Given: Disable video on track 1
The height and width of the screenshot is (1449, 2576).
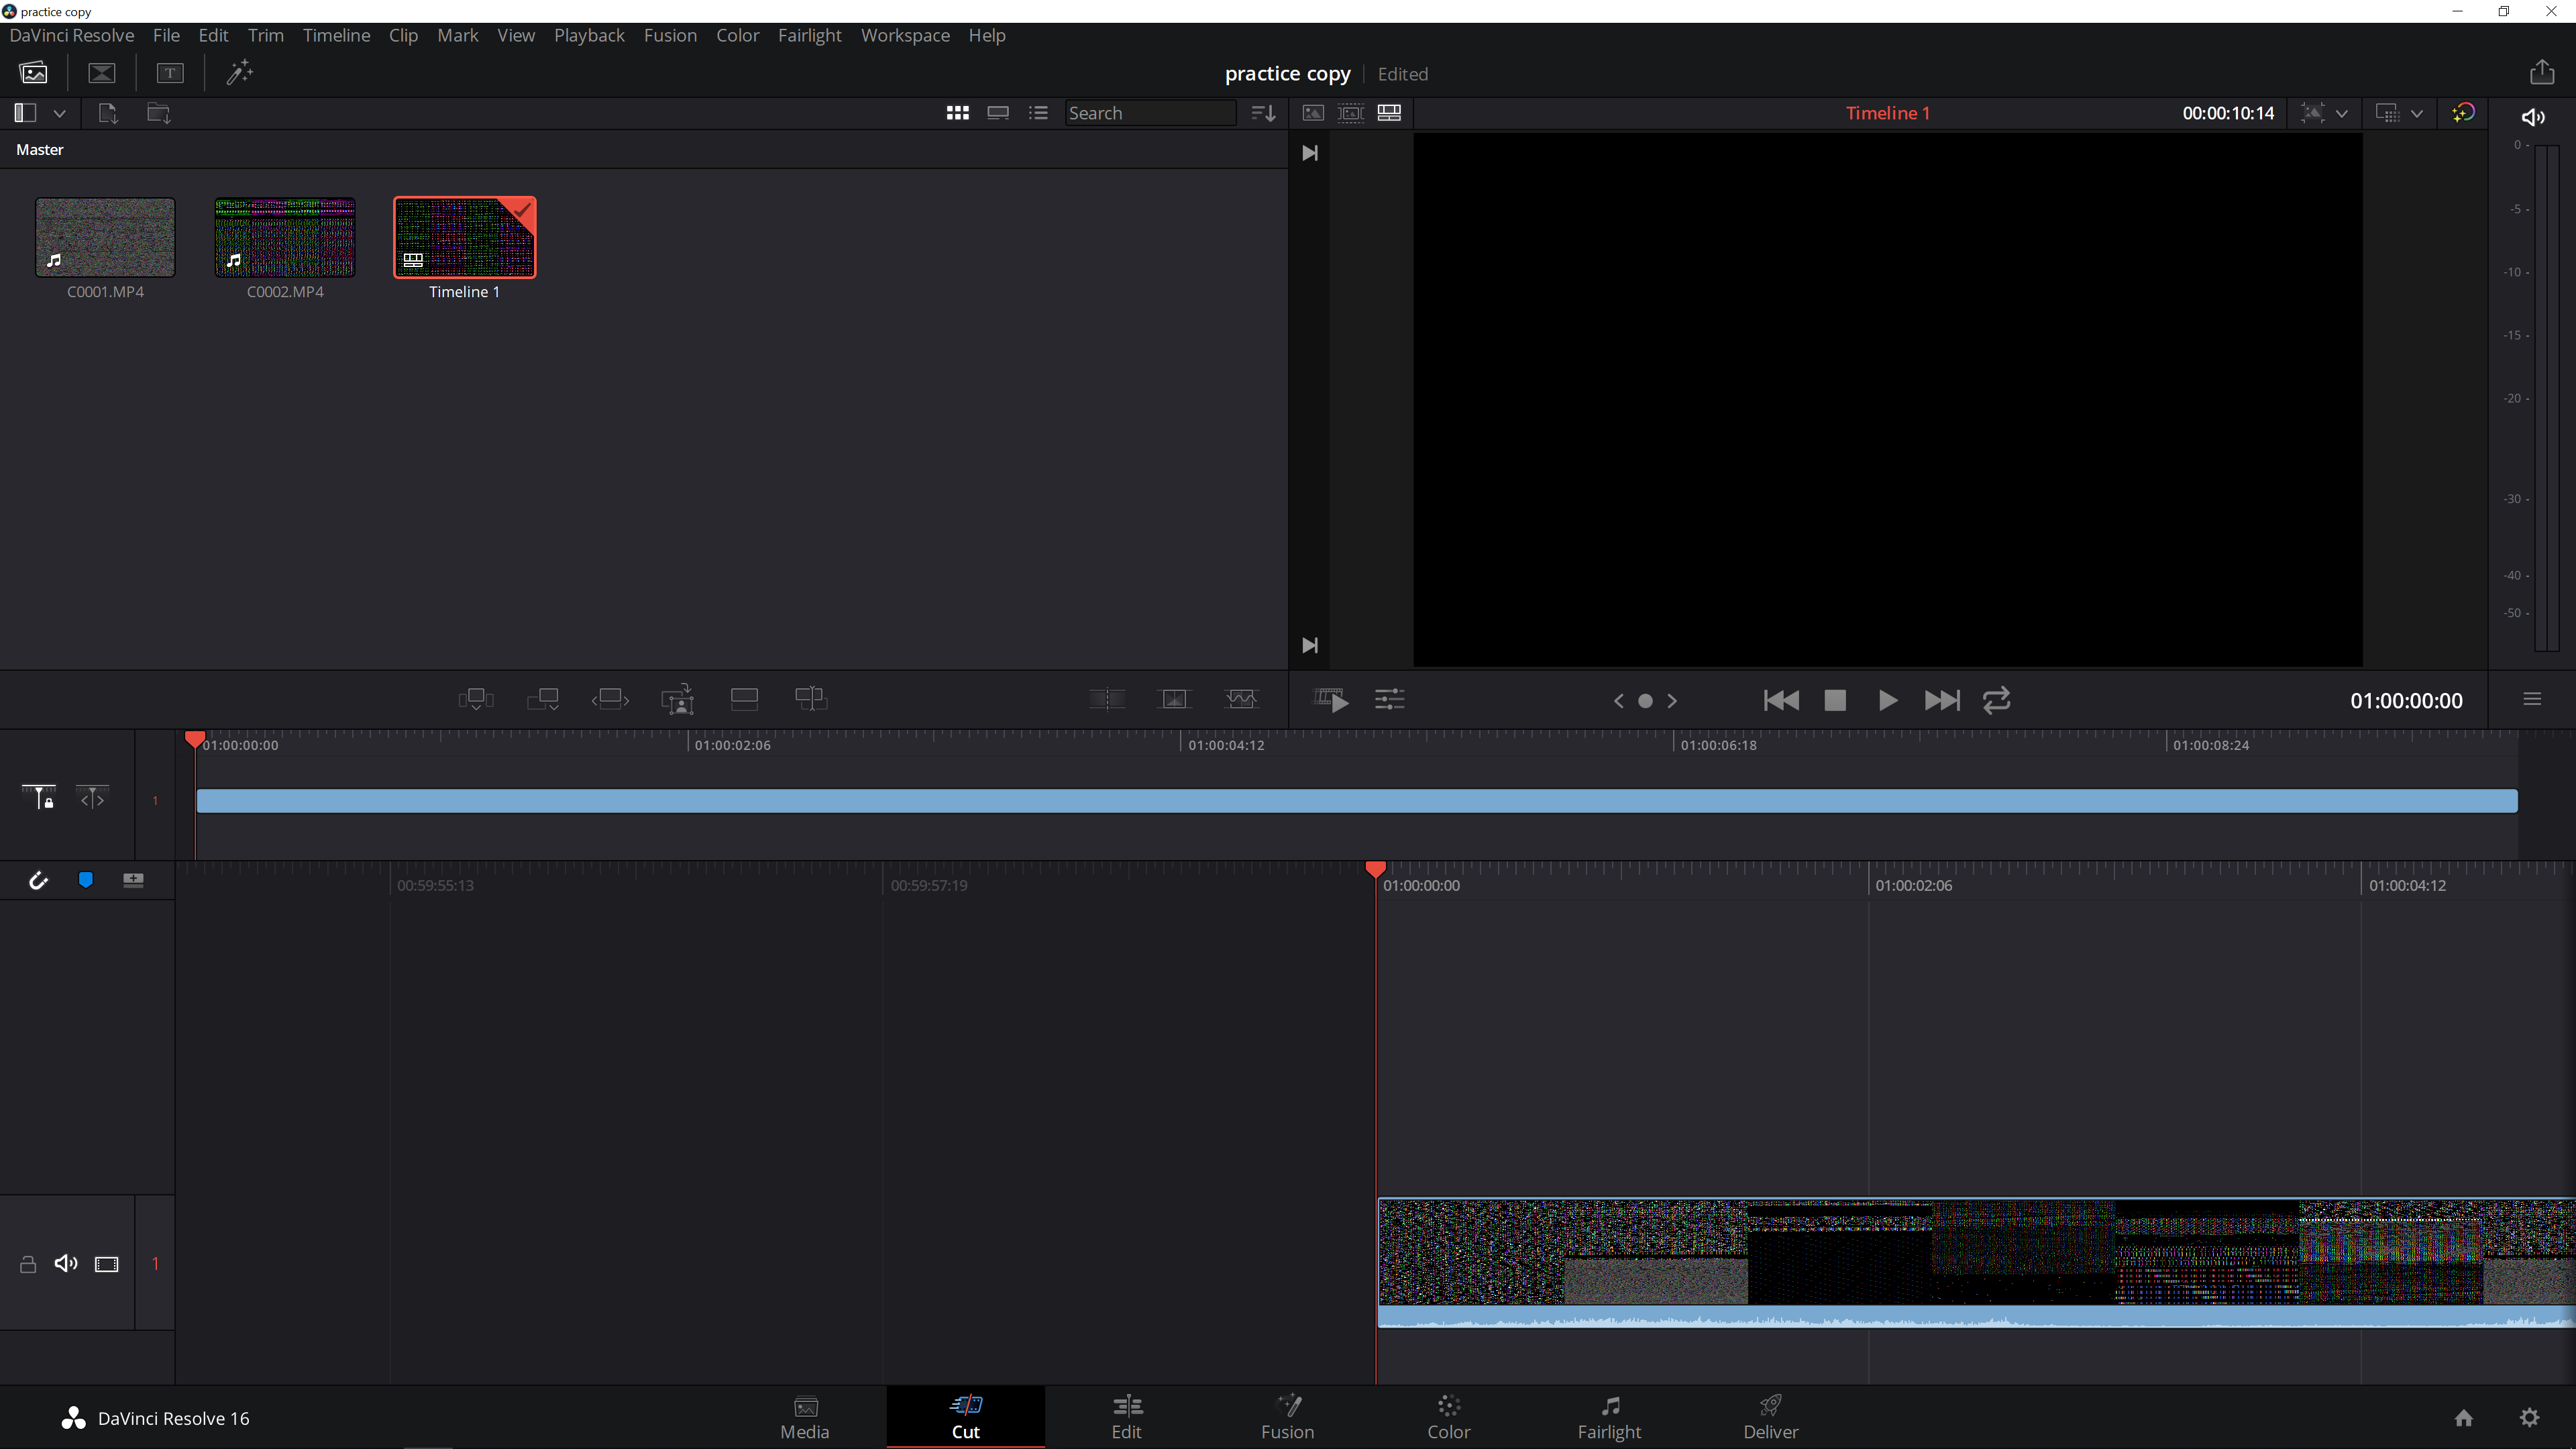Looking at the screenshot, I should click(107, 1264).
